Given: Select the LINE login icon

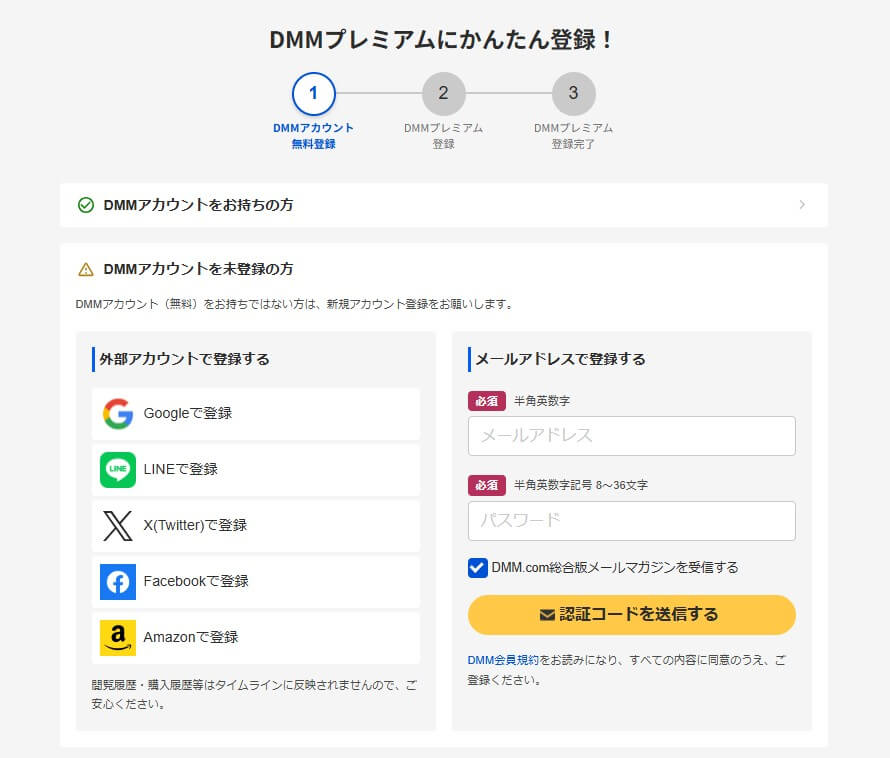Looking at the screenshot, I should 117,469.
